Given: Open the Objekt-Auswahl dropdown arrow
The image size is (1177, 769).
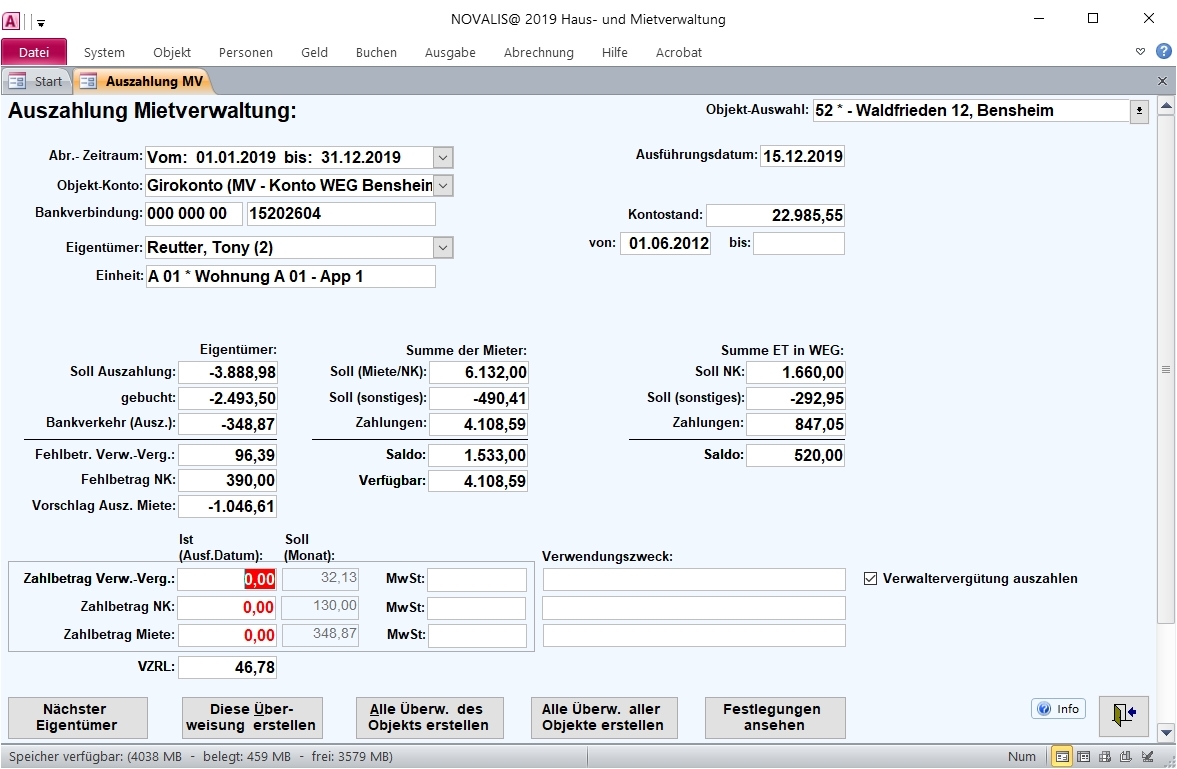Looking at the screenshot, I should pyautogui.click(x=1139, y=111).
